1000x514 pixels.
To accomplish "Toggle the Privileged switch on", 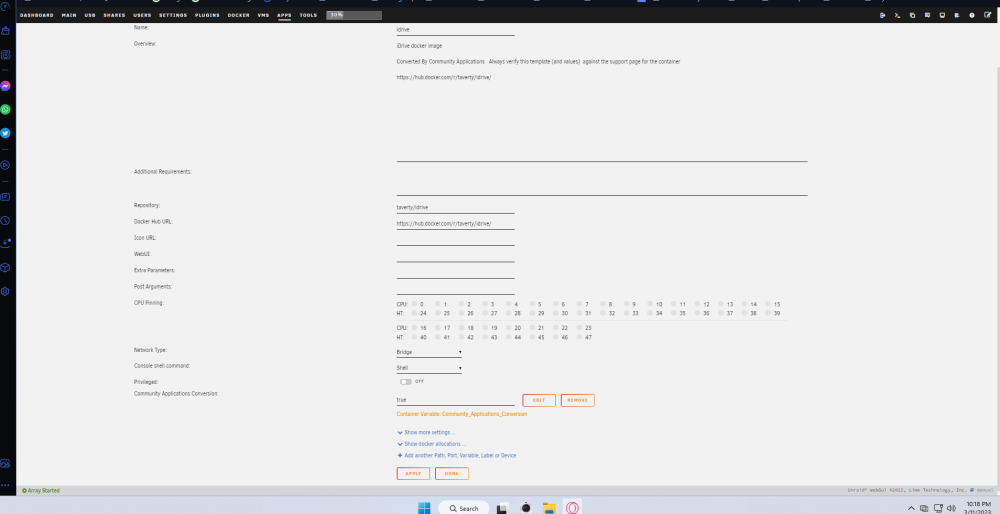I will 406,381.
